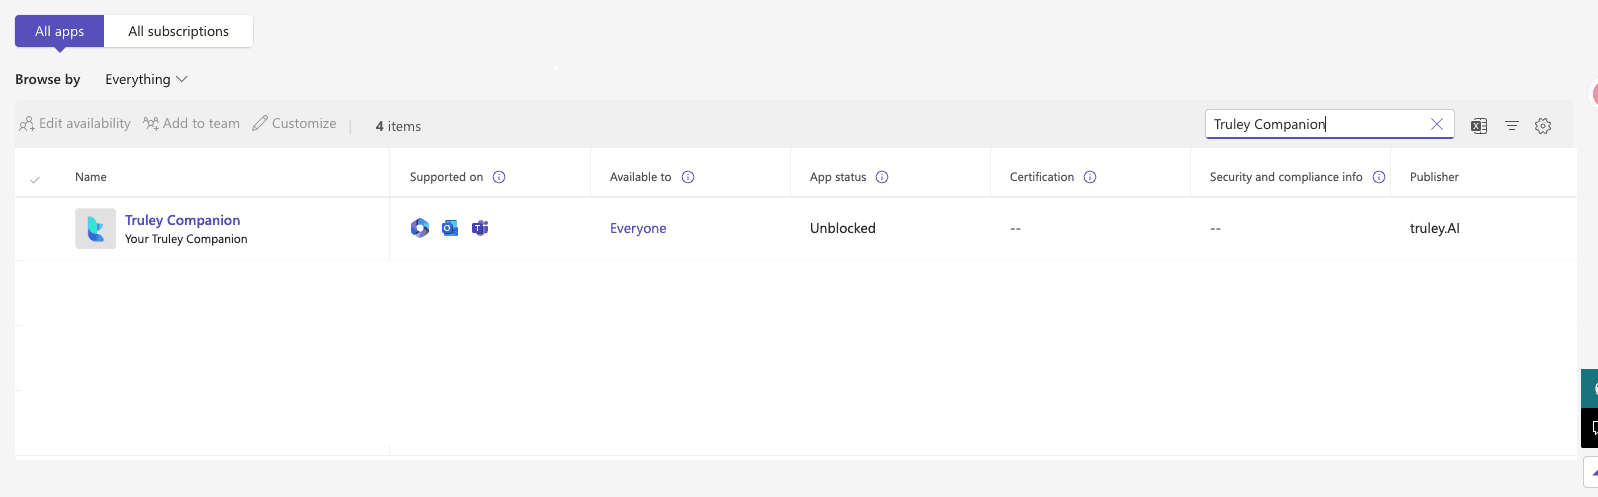Open the Everyone availability link
Screen dimensions: 1598x497
click(638, 228)
